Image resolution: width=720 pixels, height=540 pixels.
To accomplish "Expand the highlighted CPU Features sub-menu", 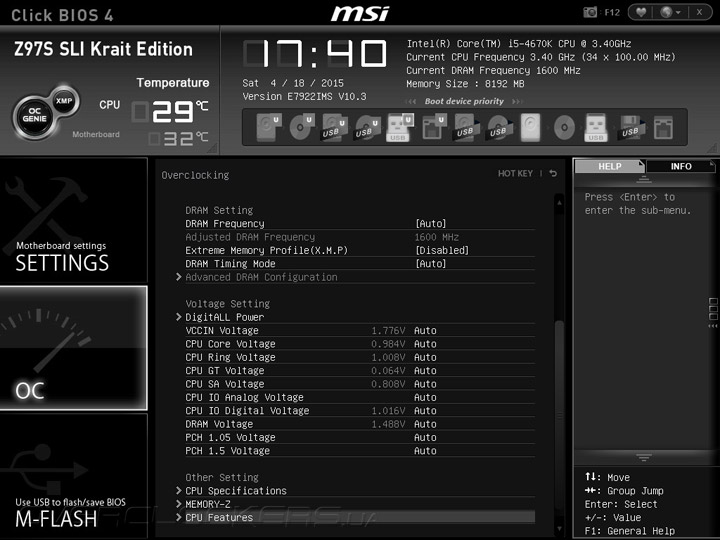I will tap(356, 517).
